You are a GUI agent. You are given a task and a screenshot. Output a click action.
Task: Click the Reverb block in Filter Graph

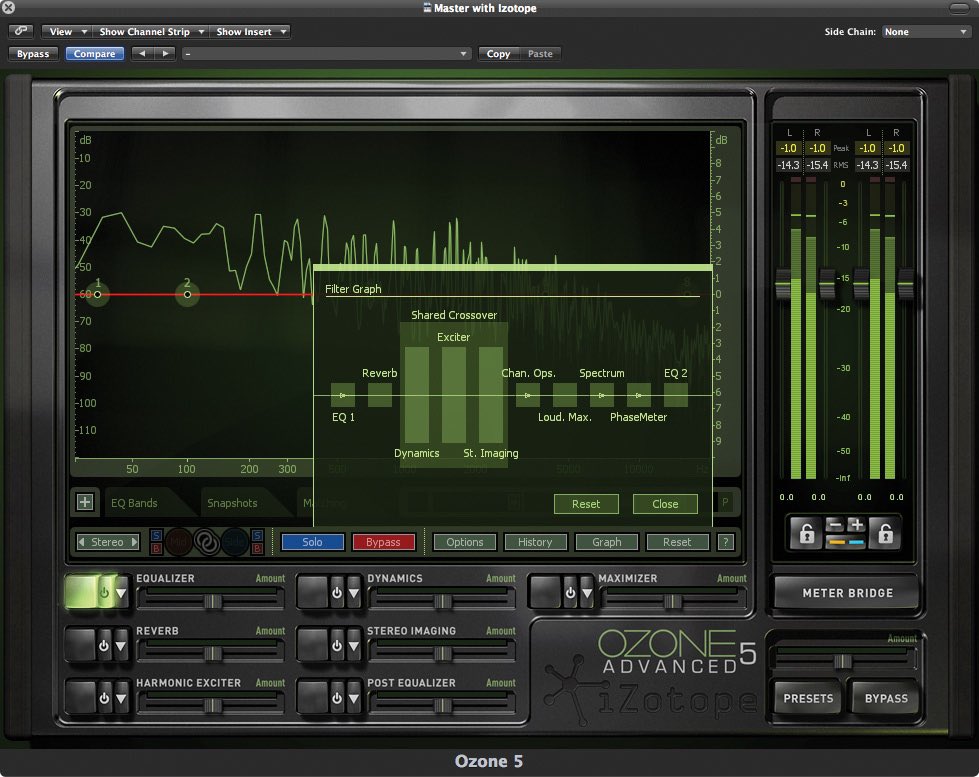point(380,395)
